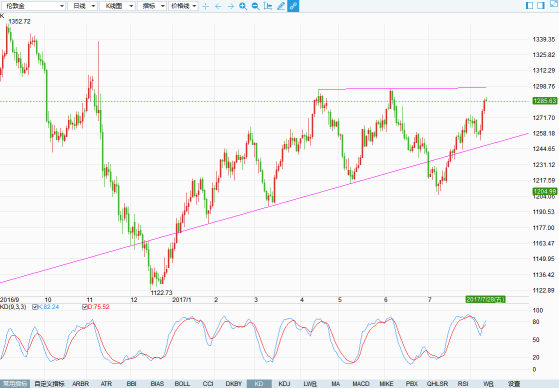Select the BOLL indicator tab
The height and width of the screenshot is (388, 559).
(x=183, y=384)
